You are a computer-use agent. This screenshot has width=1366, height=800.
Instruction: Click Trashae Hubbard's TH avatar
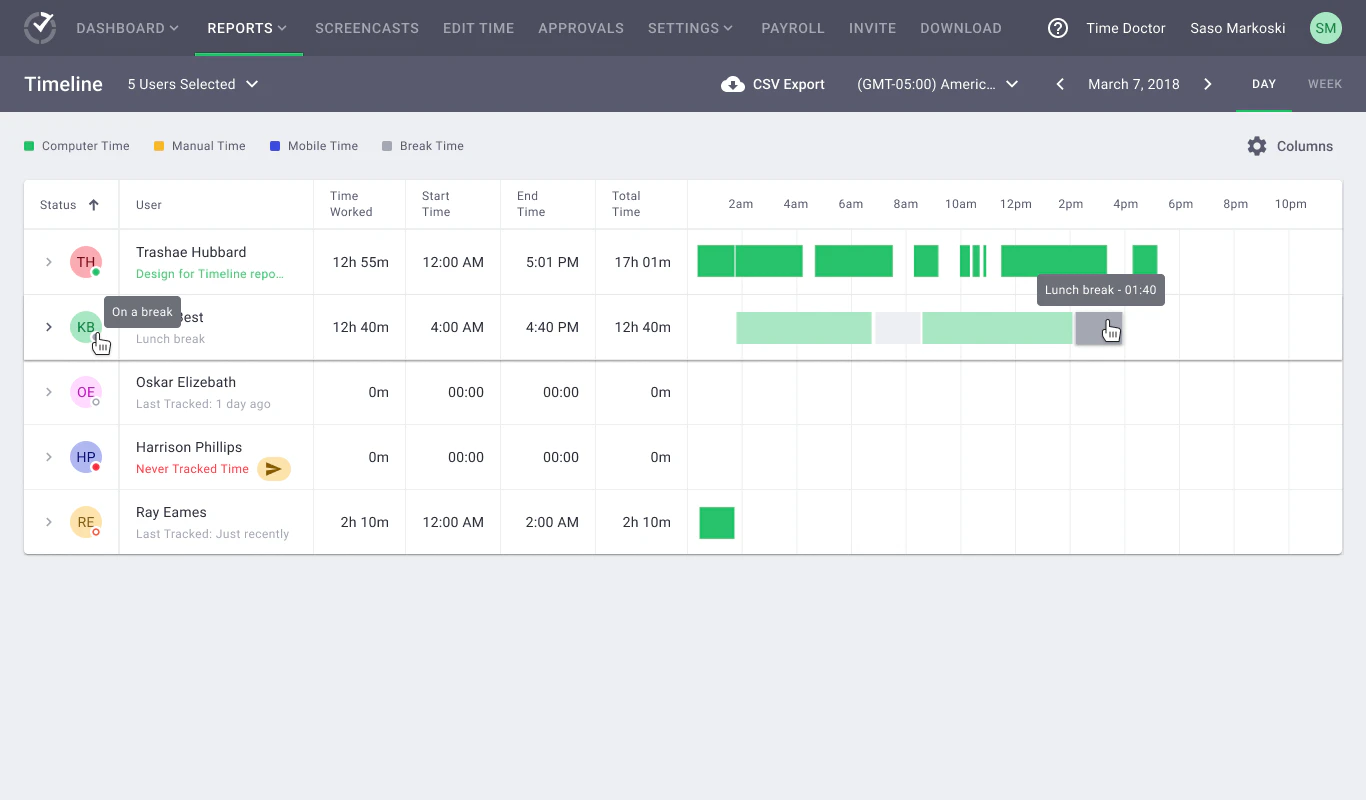point(86,261)
